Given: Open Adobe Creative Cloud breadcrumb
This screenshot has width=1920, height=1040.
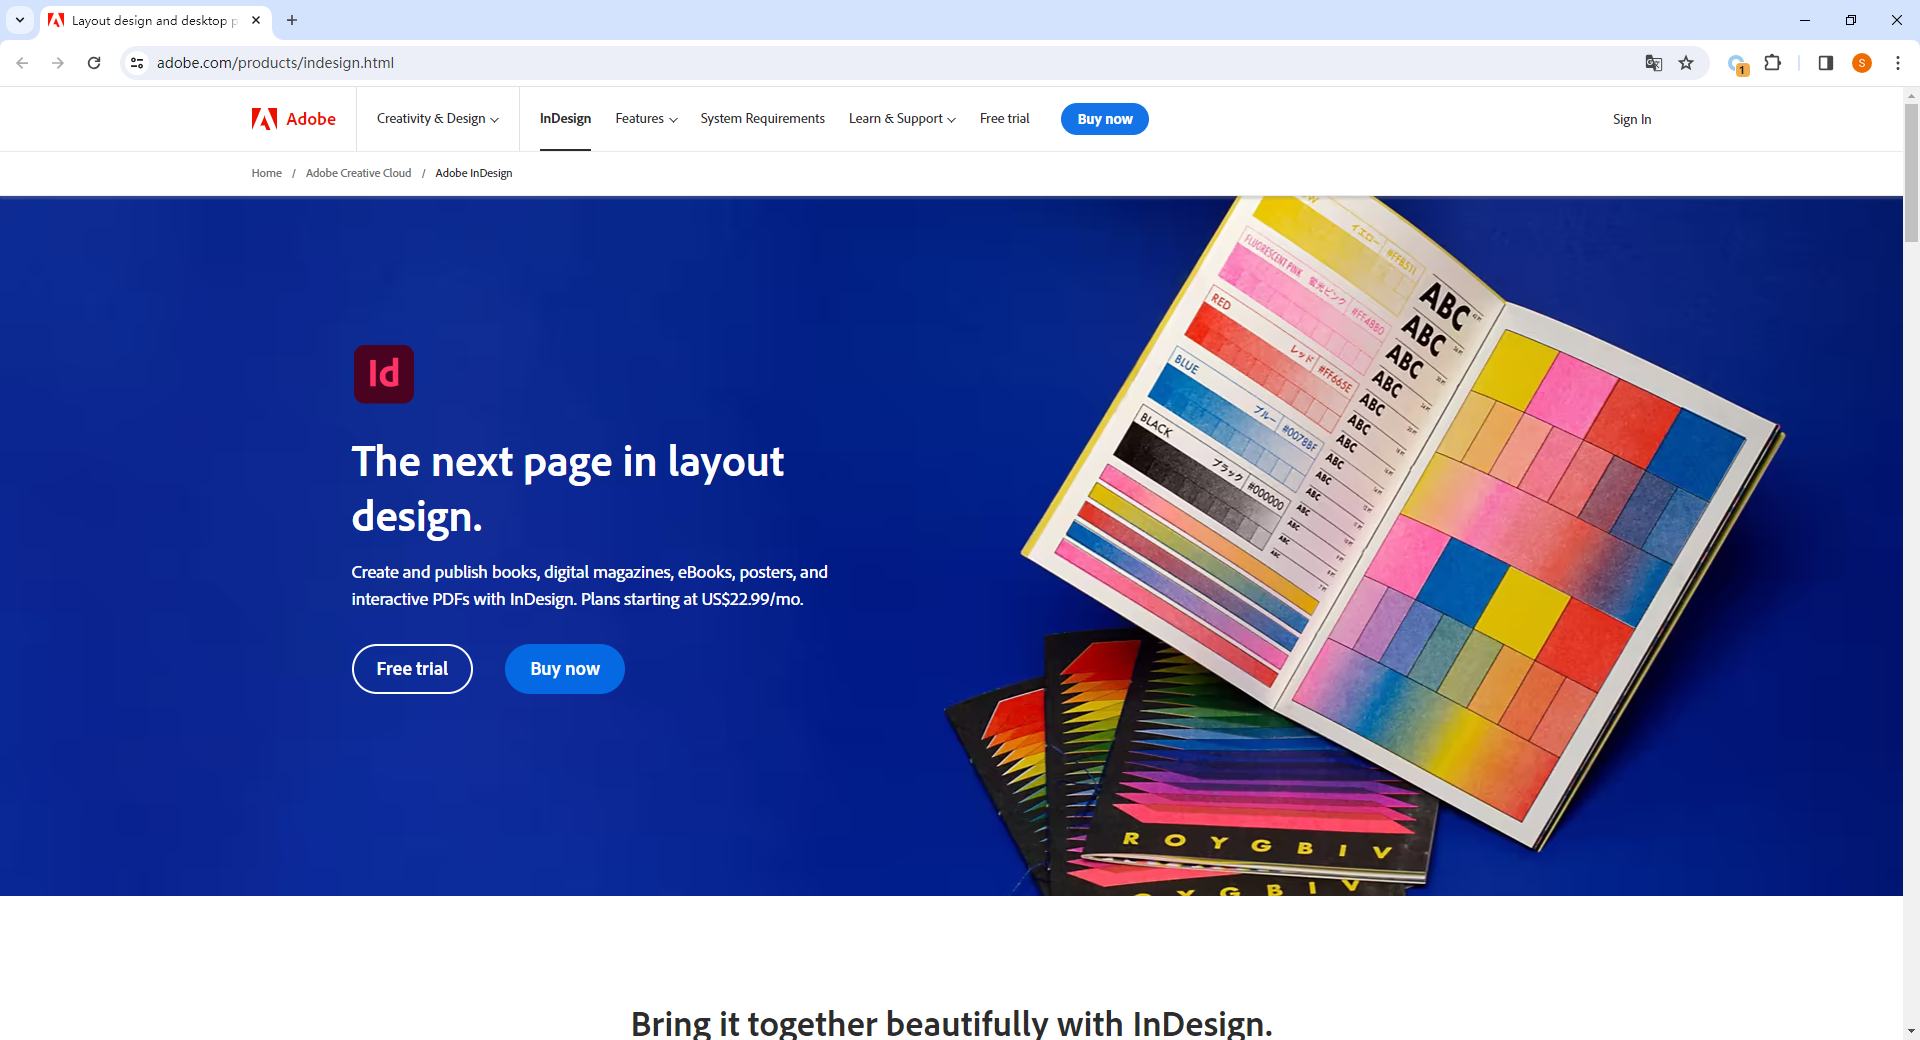Looking at the screenshot, I should 358,173.
